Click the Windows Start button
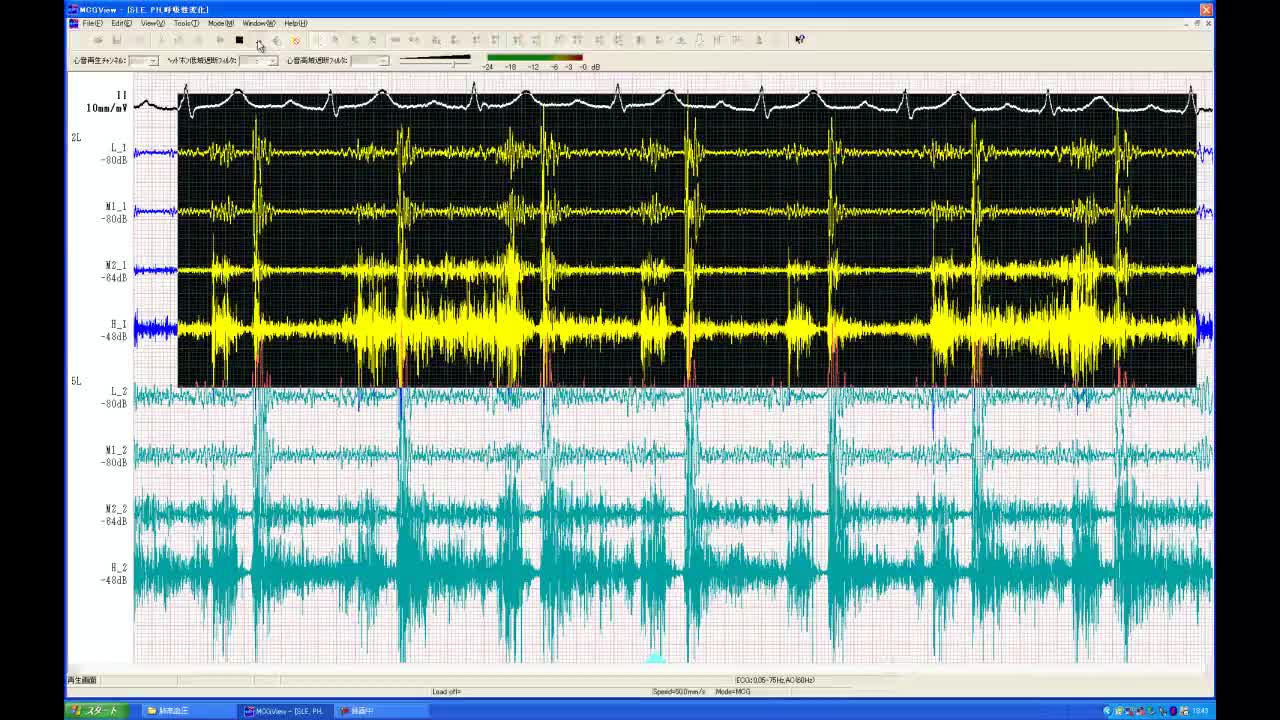1280x720 pixels. pos(95,711)
